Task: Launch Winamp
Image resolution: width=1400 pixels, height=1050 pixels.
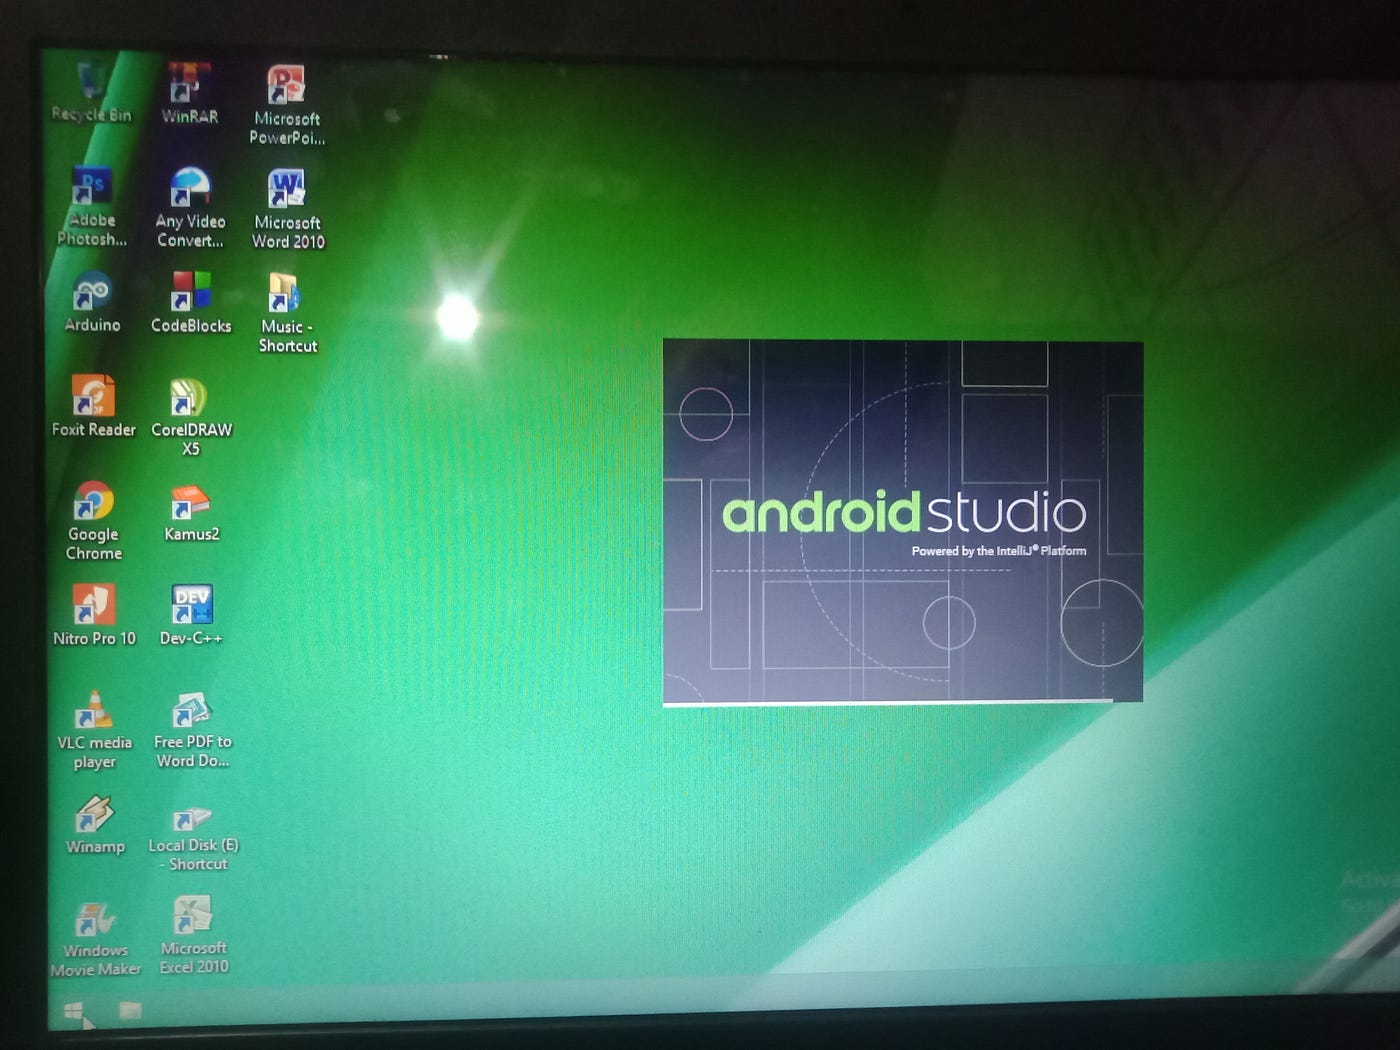Action: point(94,815)
